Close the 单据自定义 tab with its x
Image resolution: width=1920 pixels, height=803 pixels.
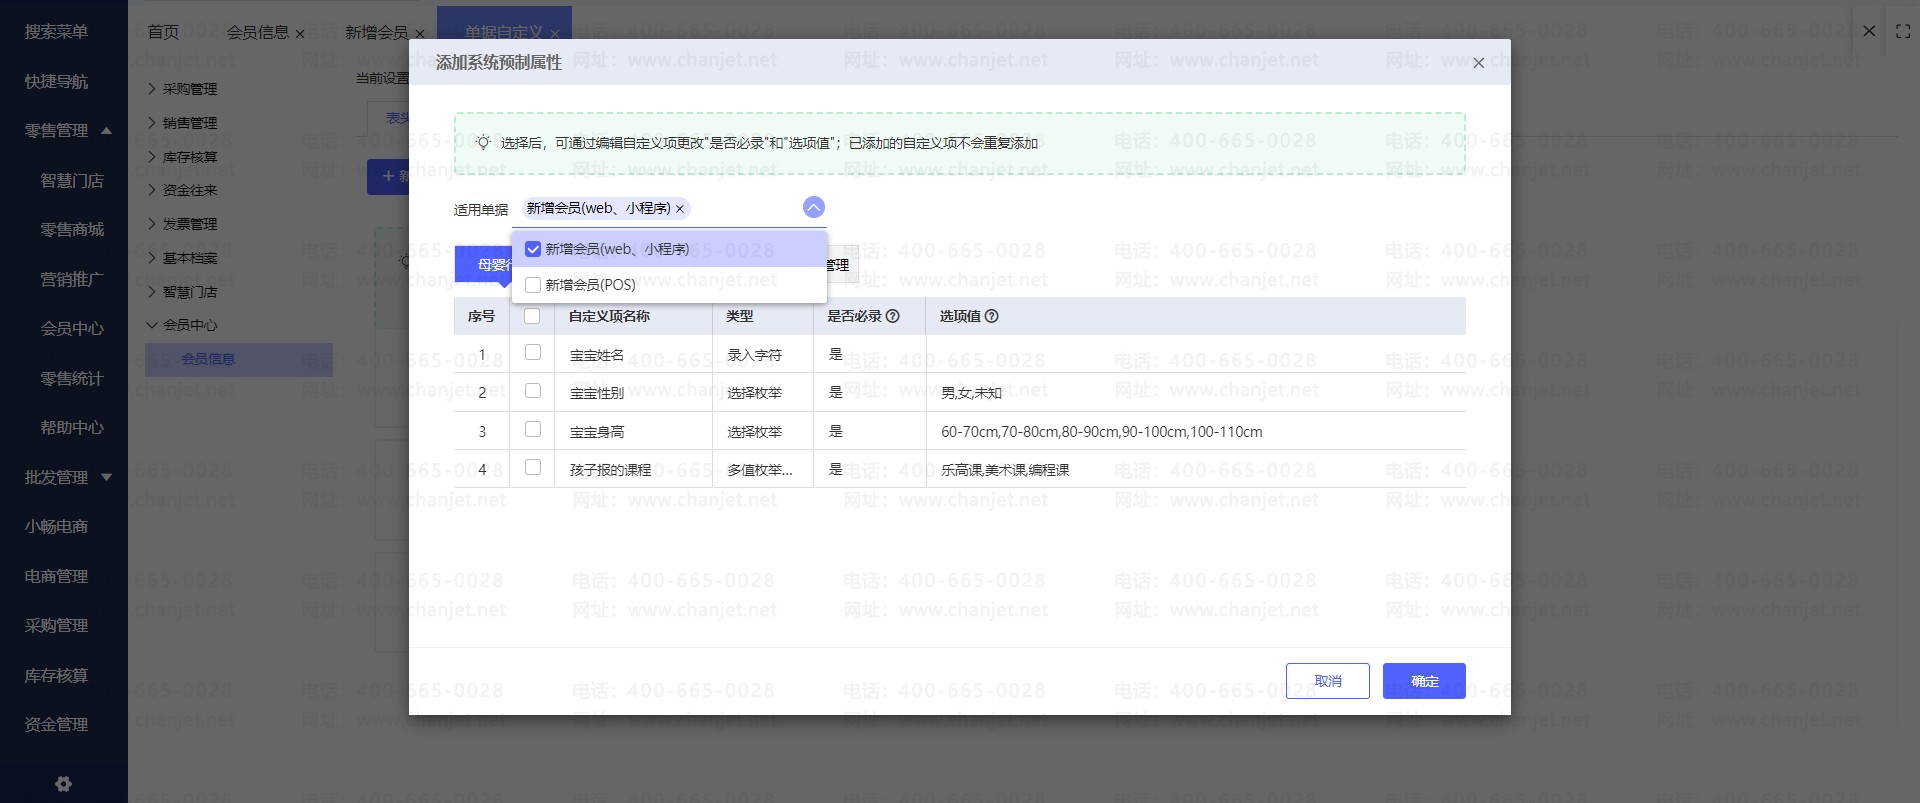pyautogui.click(x=555, y=34)
